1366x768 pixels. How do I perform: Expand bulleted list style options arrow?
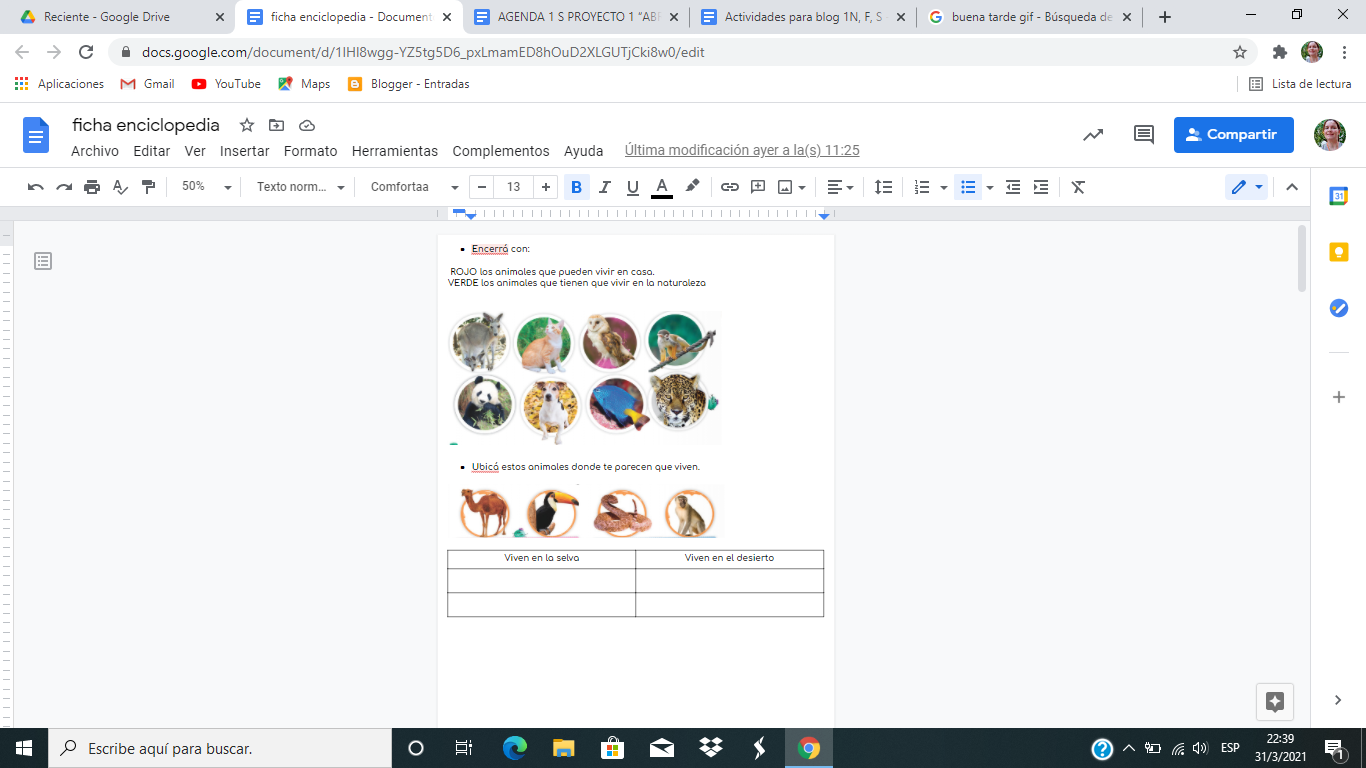[990, 187]
